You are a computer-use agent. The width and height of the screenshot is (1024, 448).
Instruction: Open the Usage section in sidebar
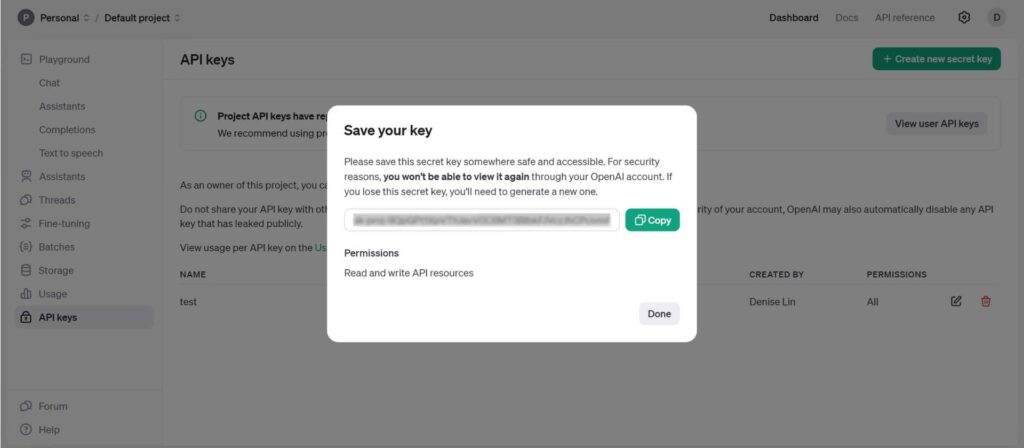tap(52, 294)
